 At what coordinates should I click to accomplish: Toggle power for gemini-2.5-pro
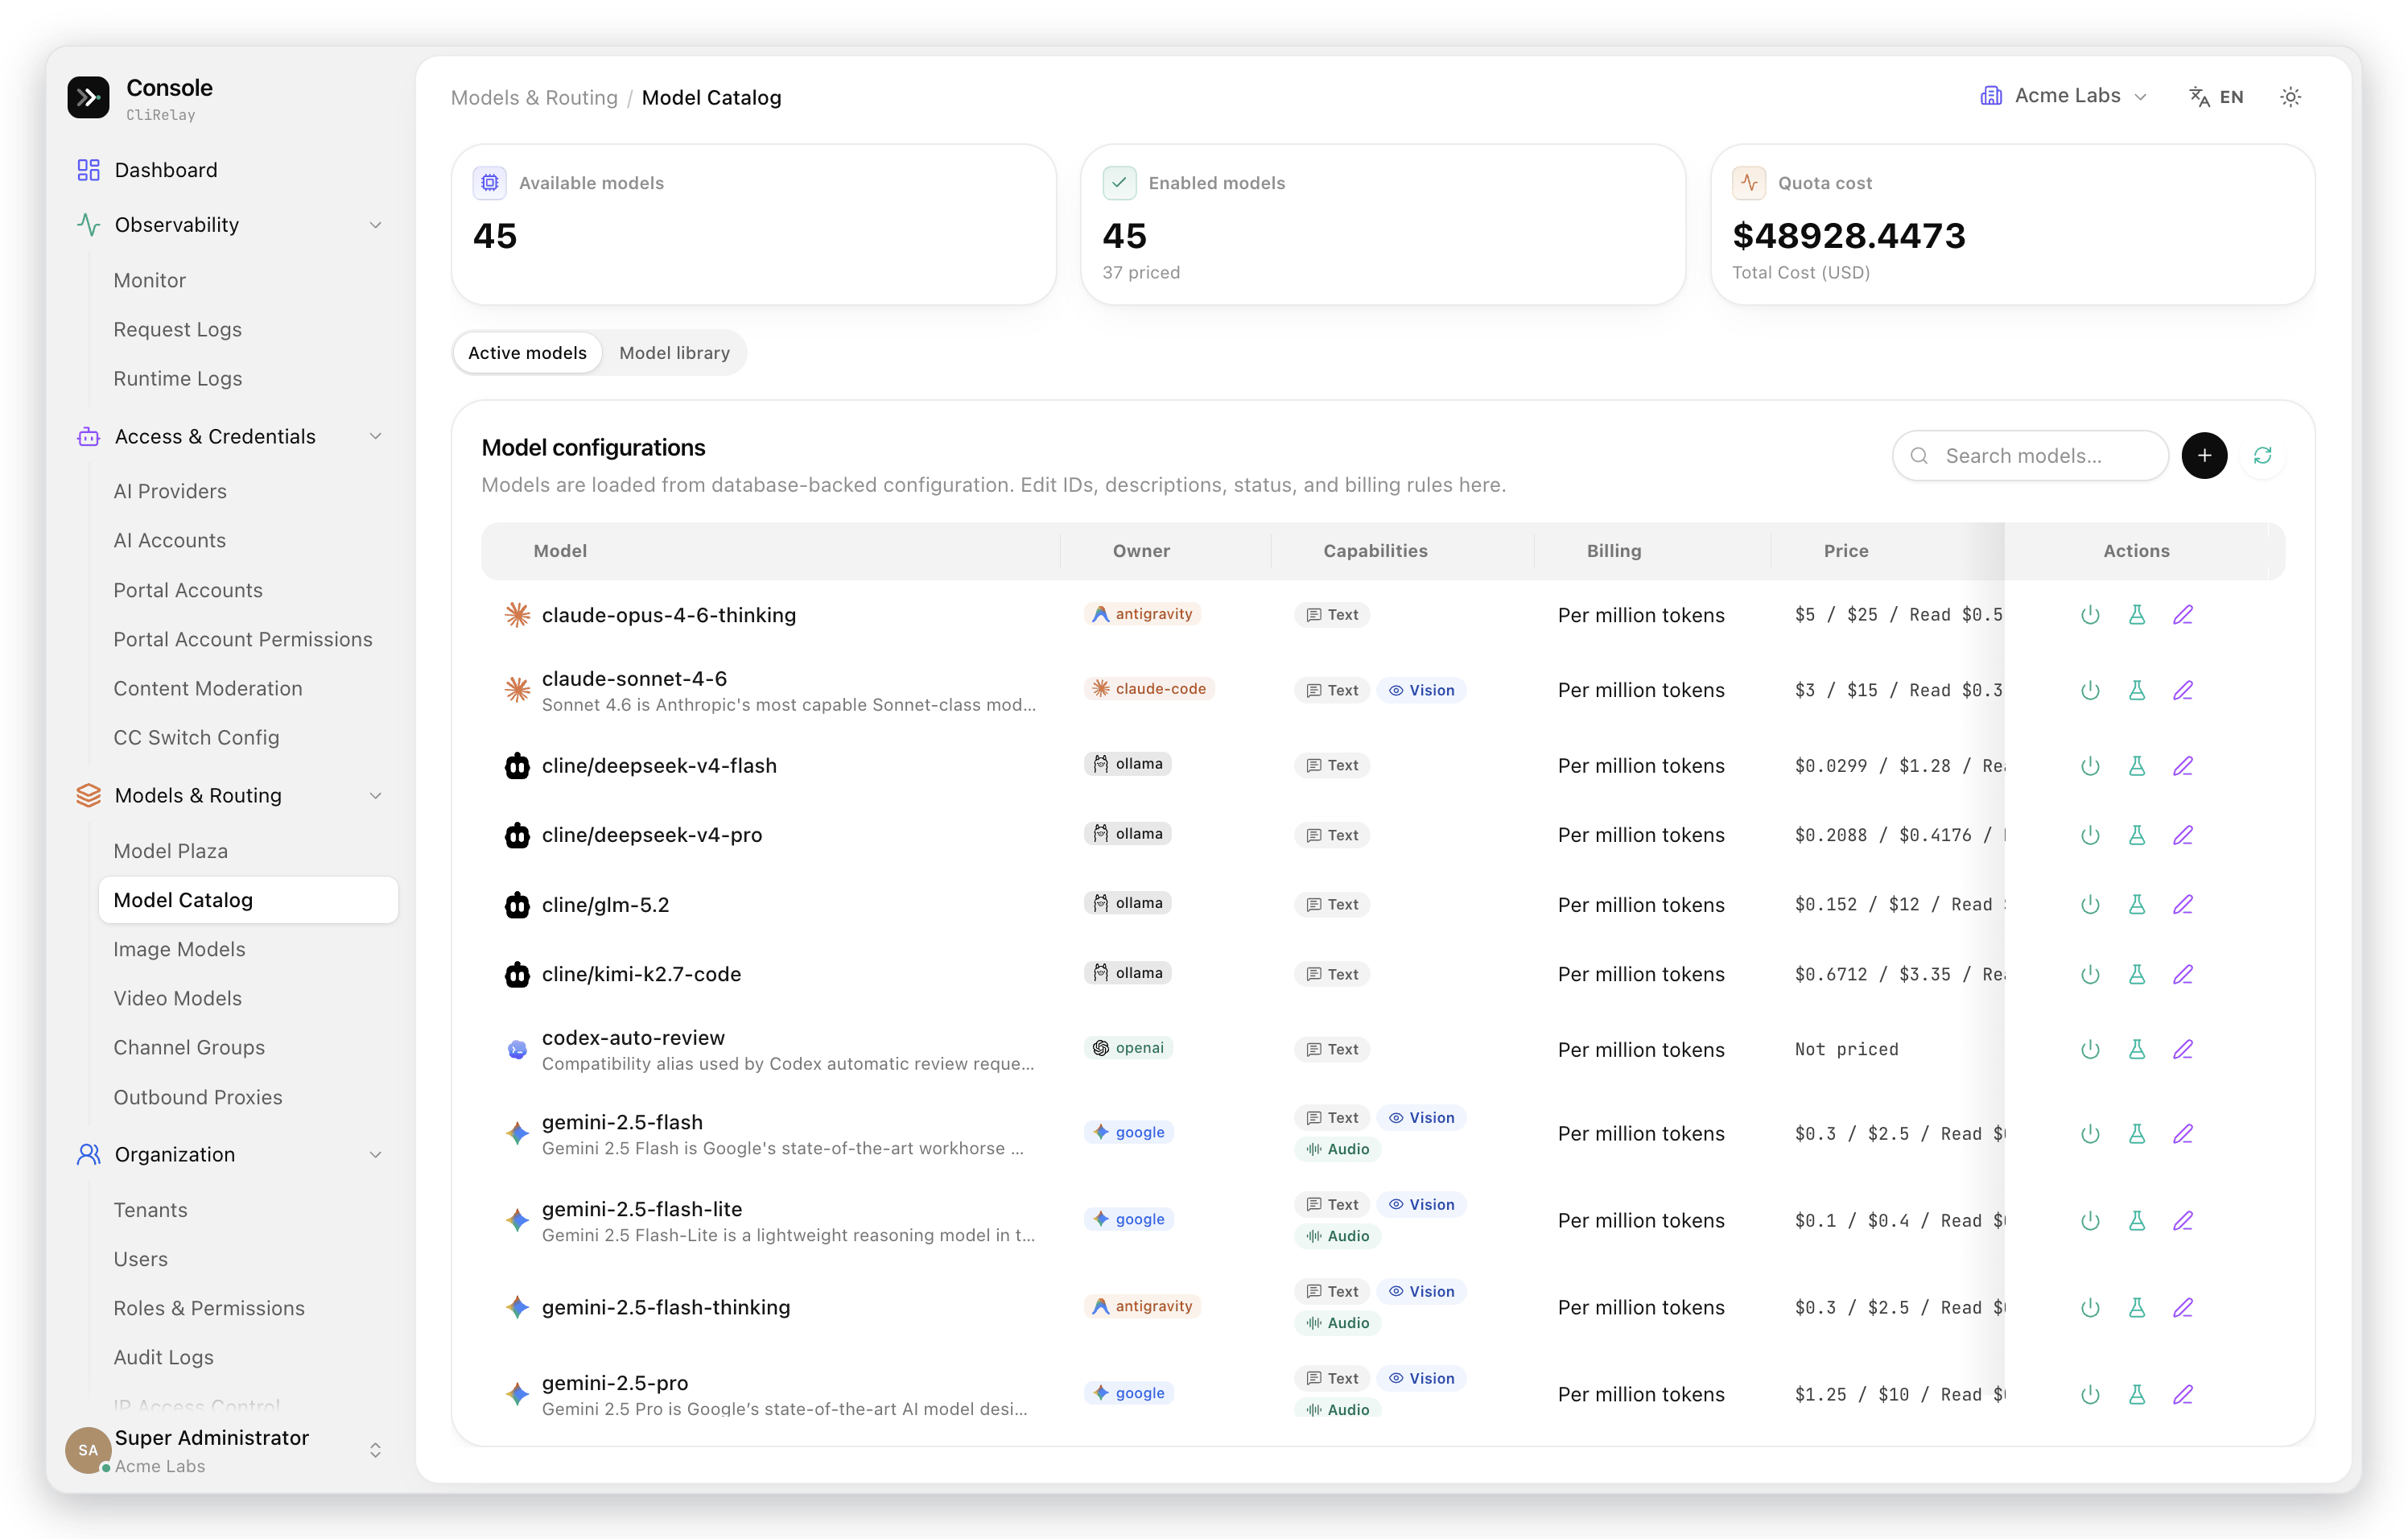tap(2089, 1394)
